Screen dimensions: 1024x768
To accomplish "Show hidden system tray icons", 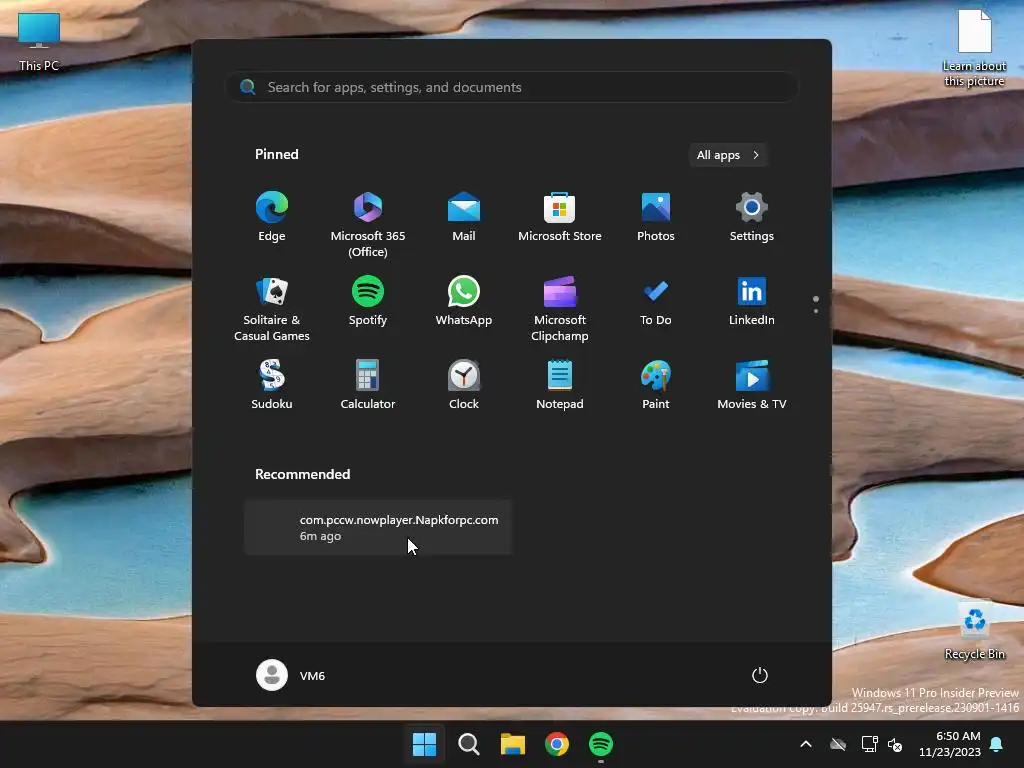I will pyautogui.click(x=806, y=744).
